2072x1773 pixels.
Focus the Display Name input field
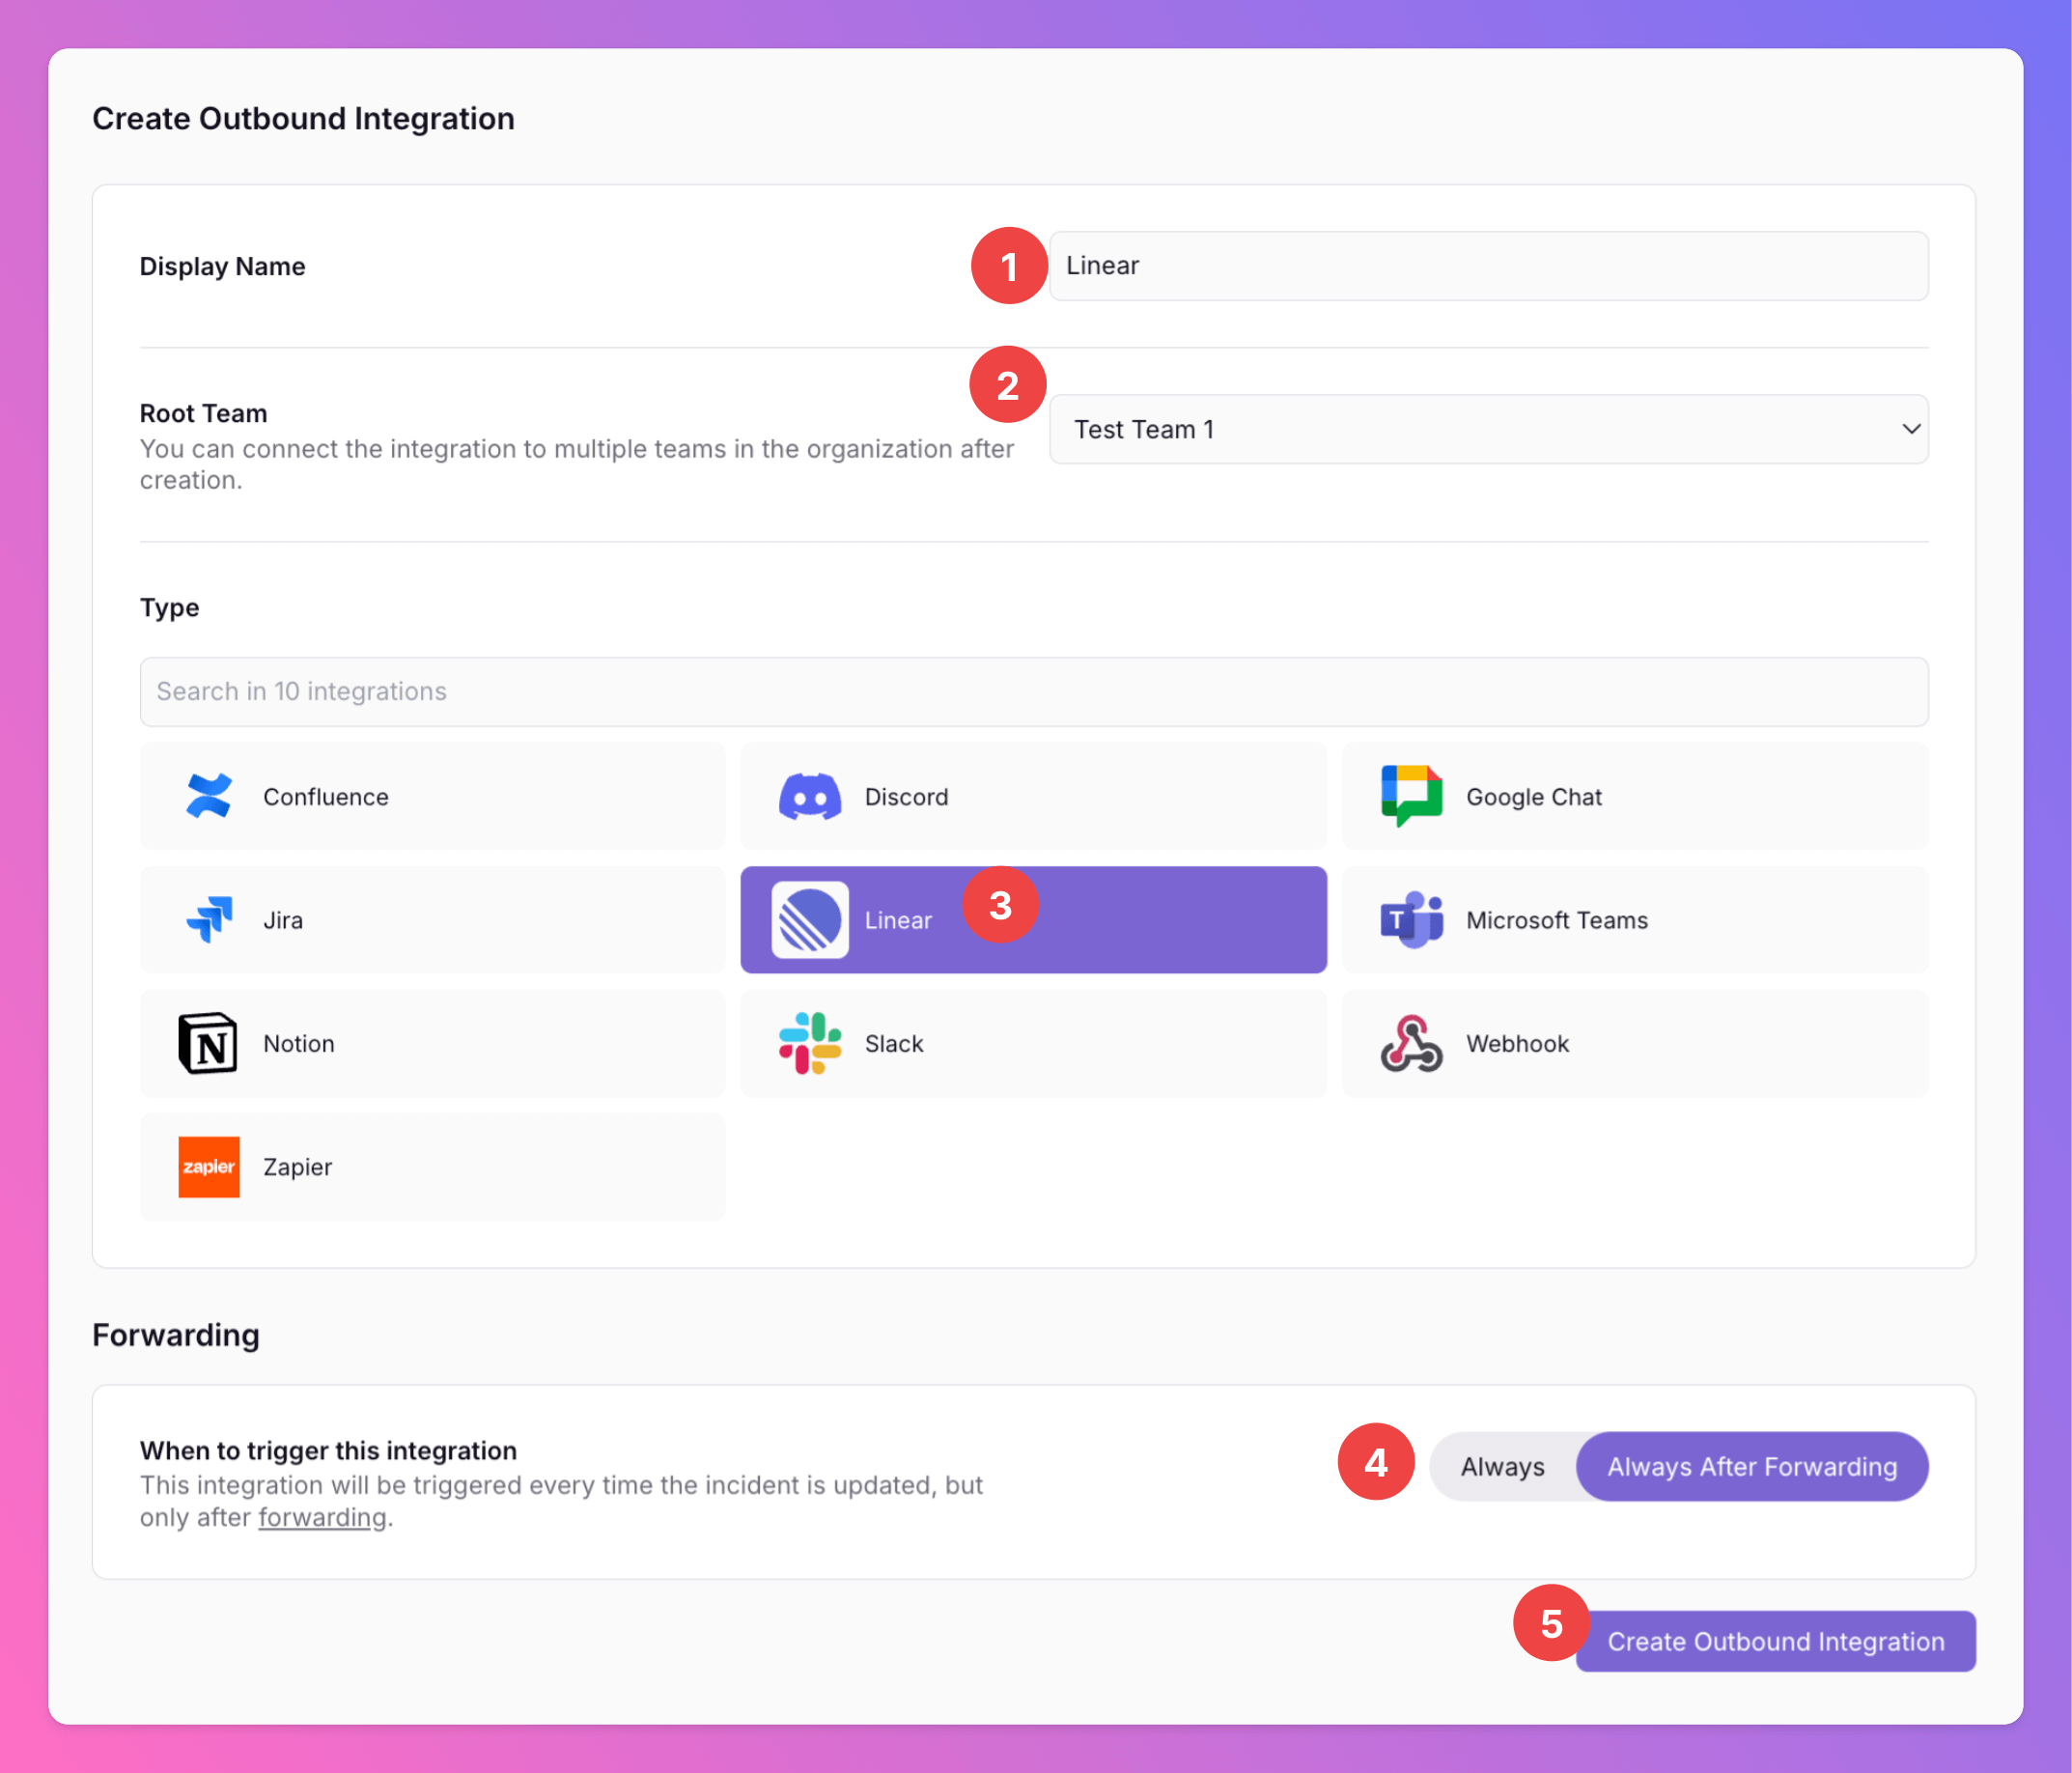(1488, 266)
